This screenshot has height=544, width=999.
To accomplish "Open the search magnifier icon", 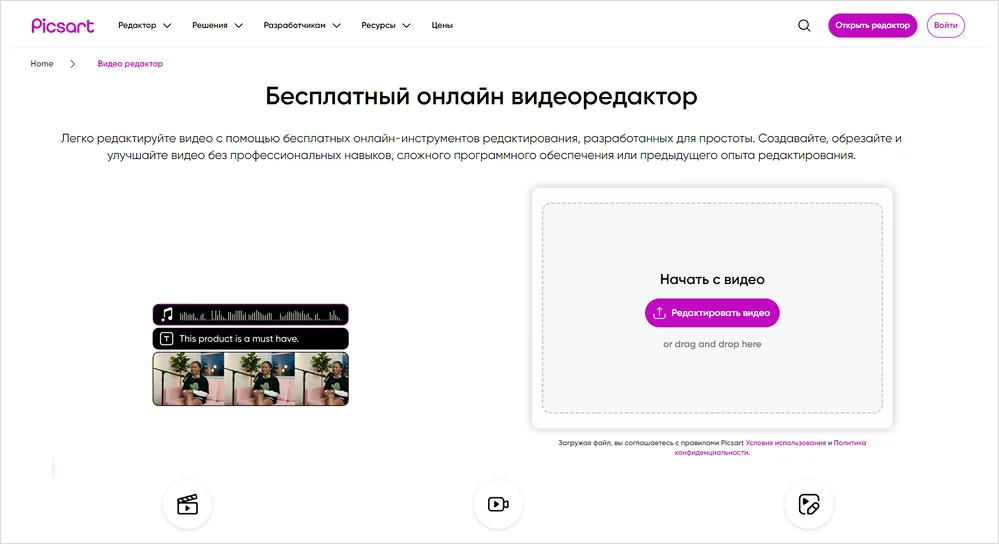I will (804, 26).
